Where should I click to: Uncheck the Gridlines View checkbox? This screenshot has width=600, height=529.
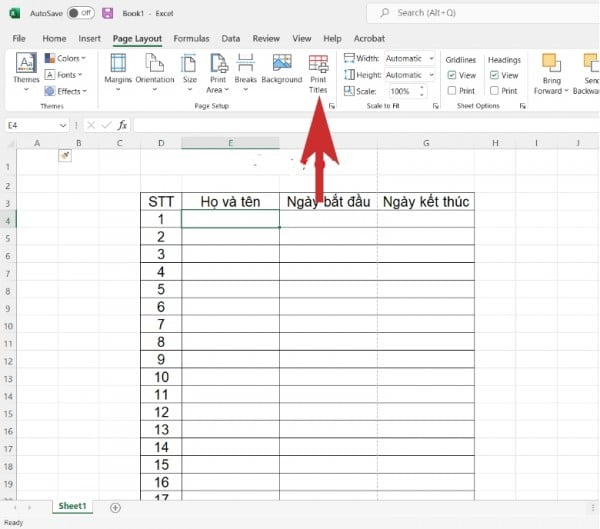(x=452, y=75)
